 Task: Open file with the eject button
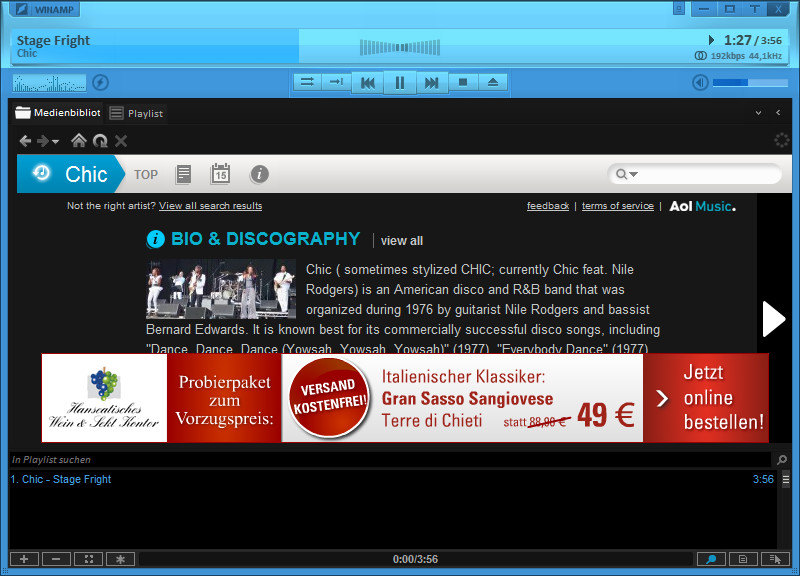click(492, 82)
